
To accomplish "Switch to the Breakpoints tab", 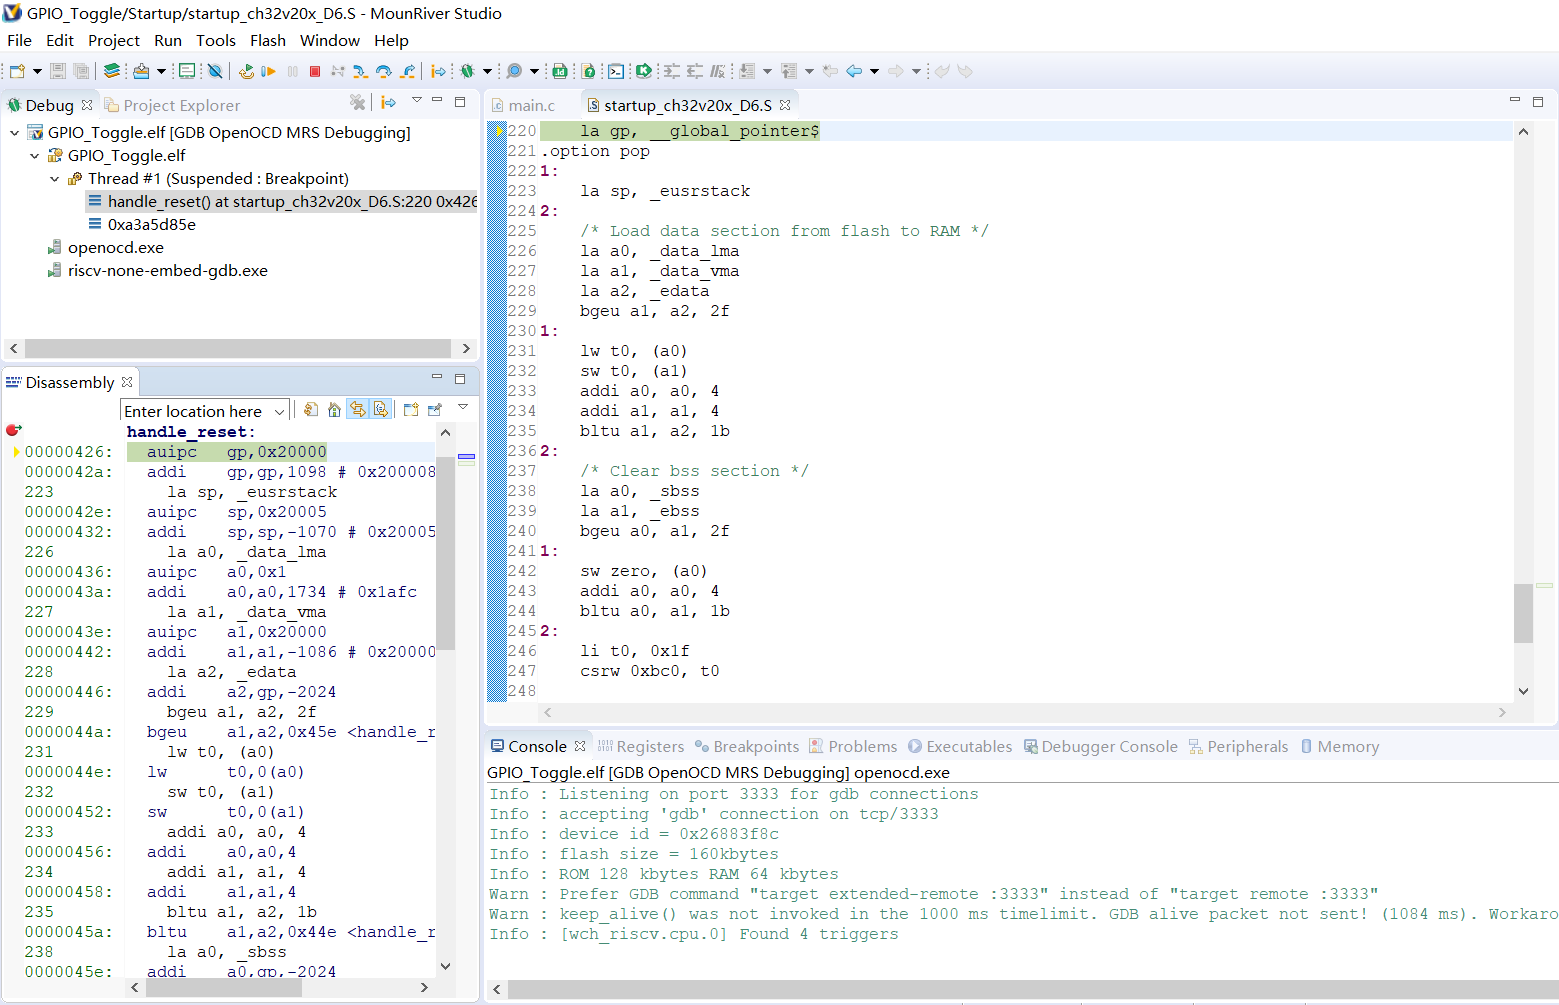I will click(747, 746).
